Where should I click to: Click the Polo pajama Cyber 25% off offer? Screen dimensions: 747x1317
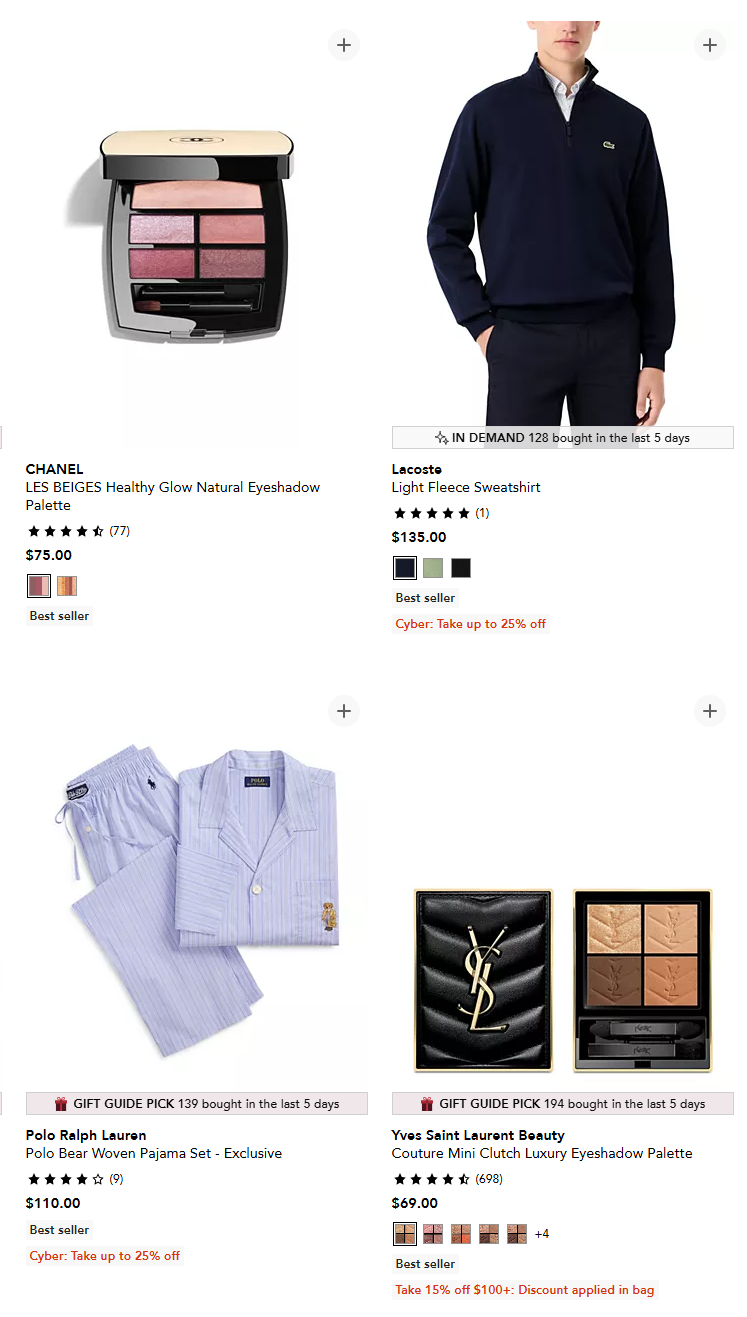(x=105, y=1256)
